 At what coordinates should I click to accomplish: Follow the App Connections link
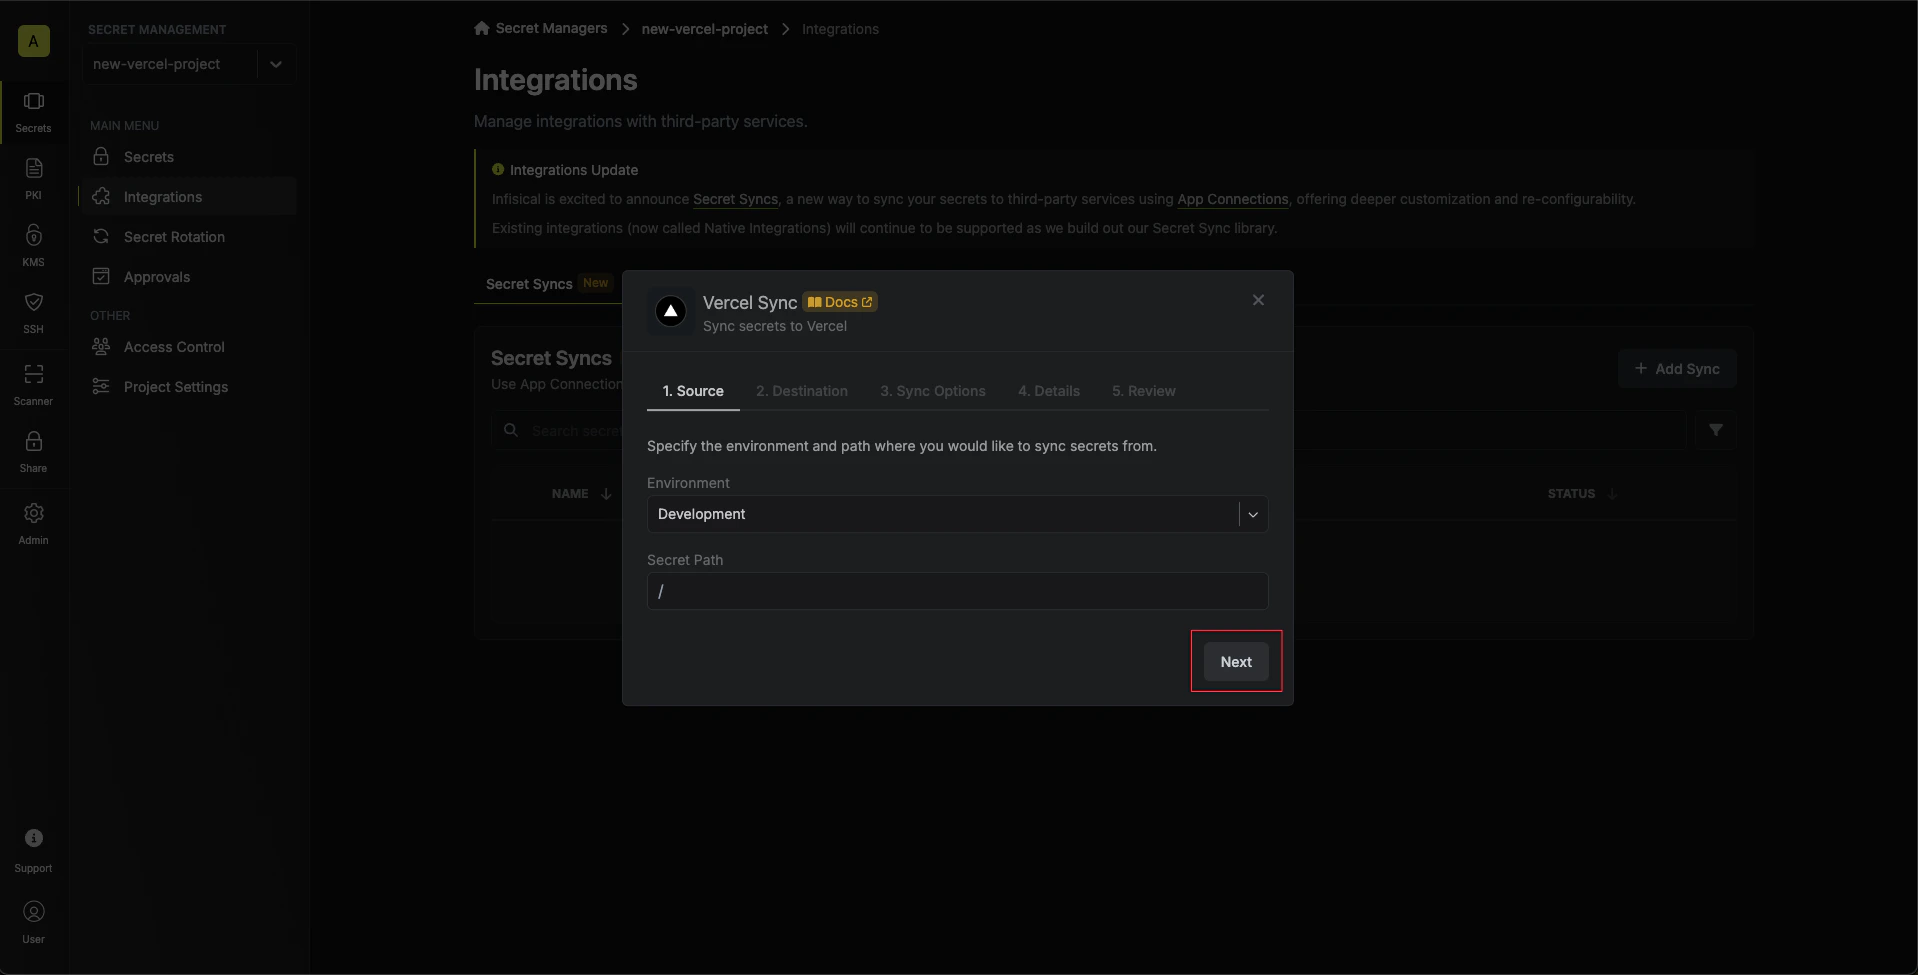coord(1232,199)
